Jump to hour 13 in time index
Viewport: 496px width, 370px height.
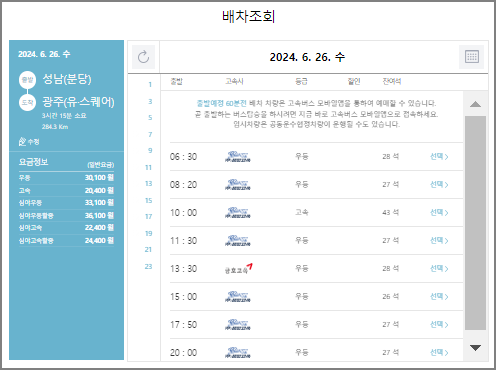tap(149, 184)
